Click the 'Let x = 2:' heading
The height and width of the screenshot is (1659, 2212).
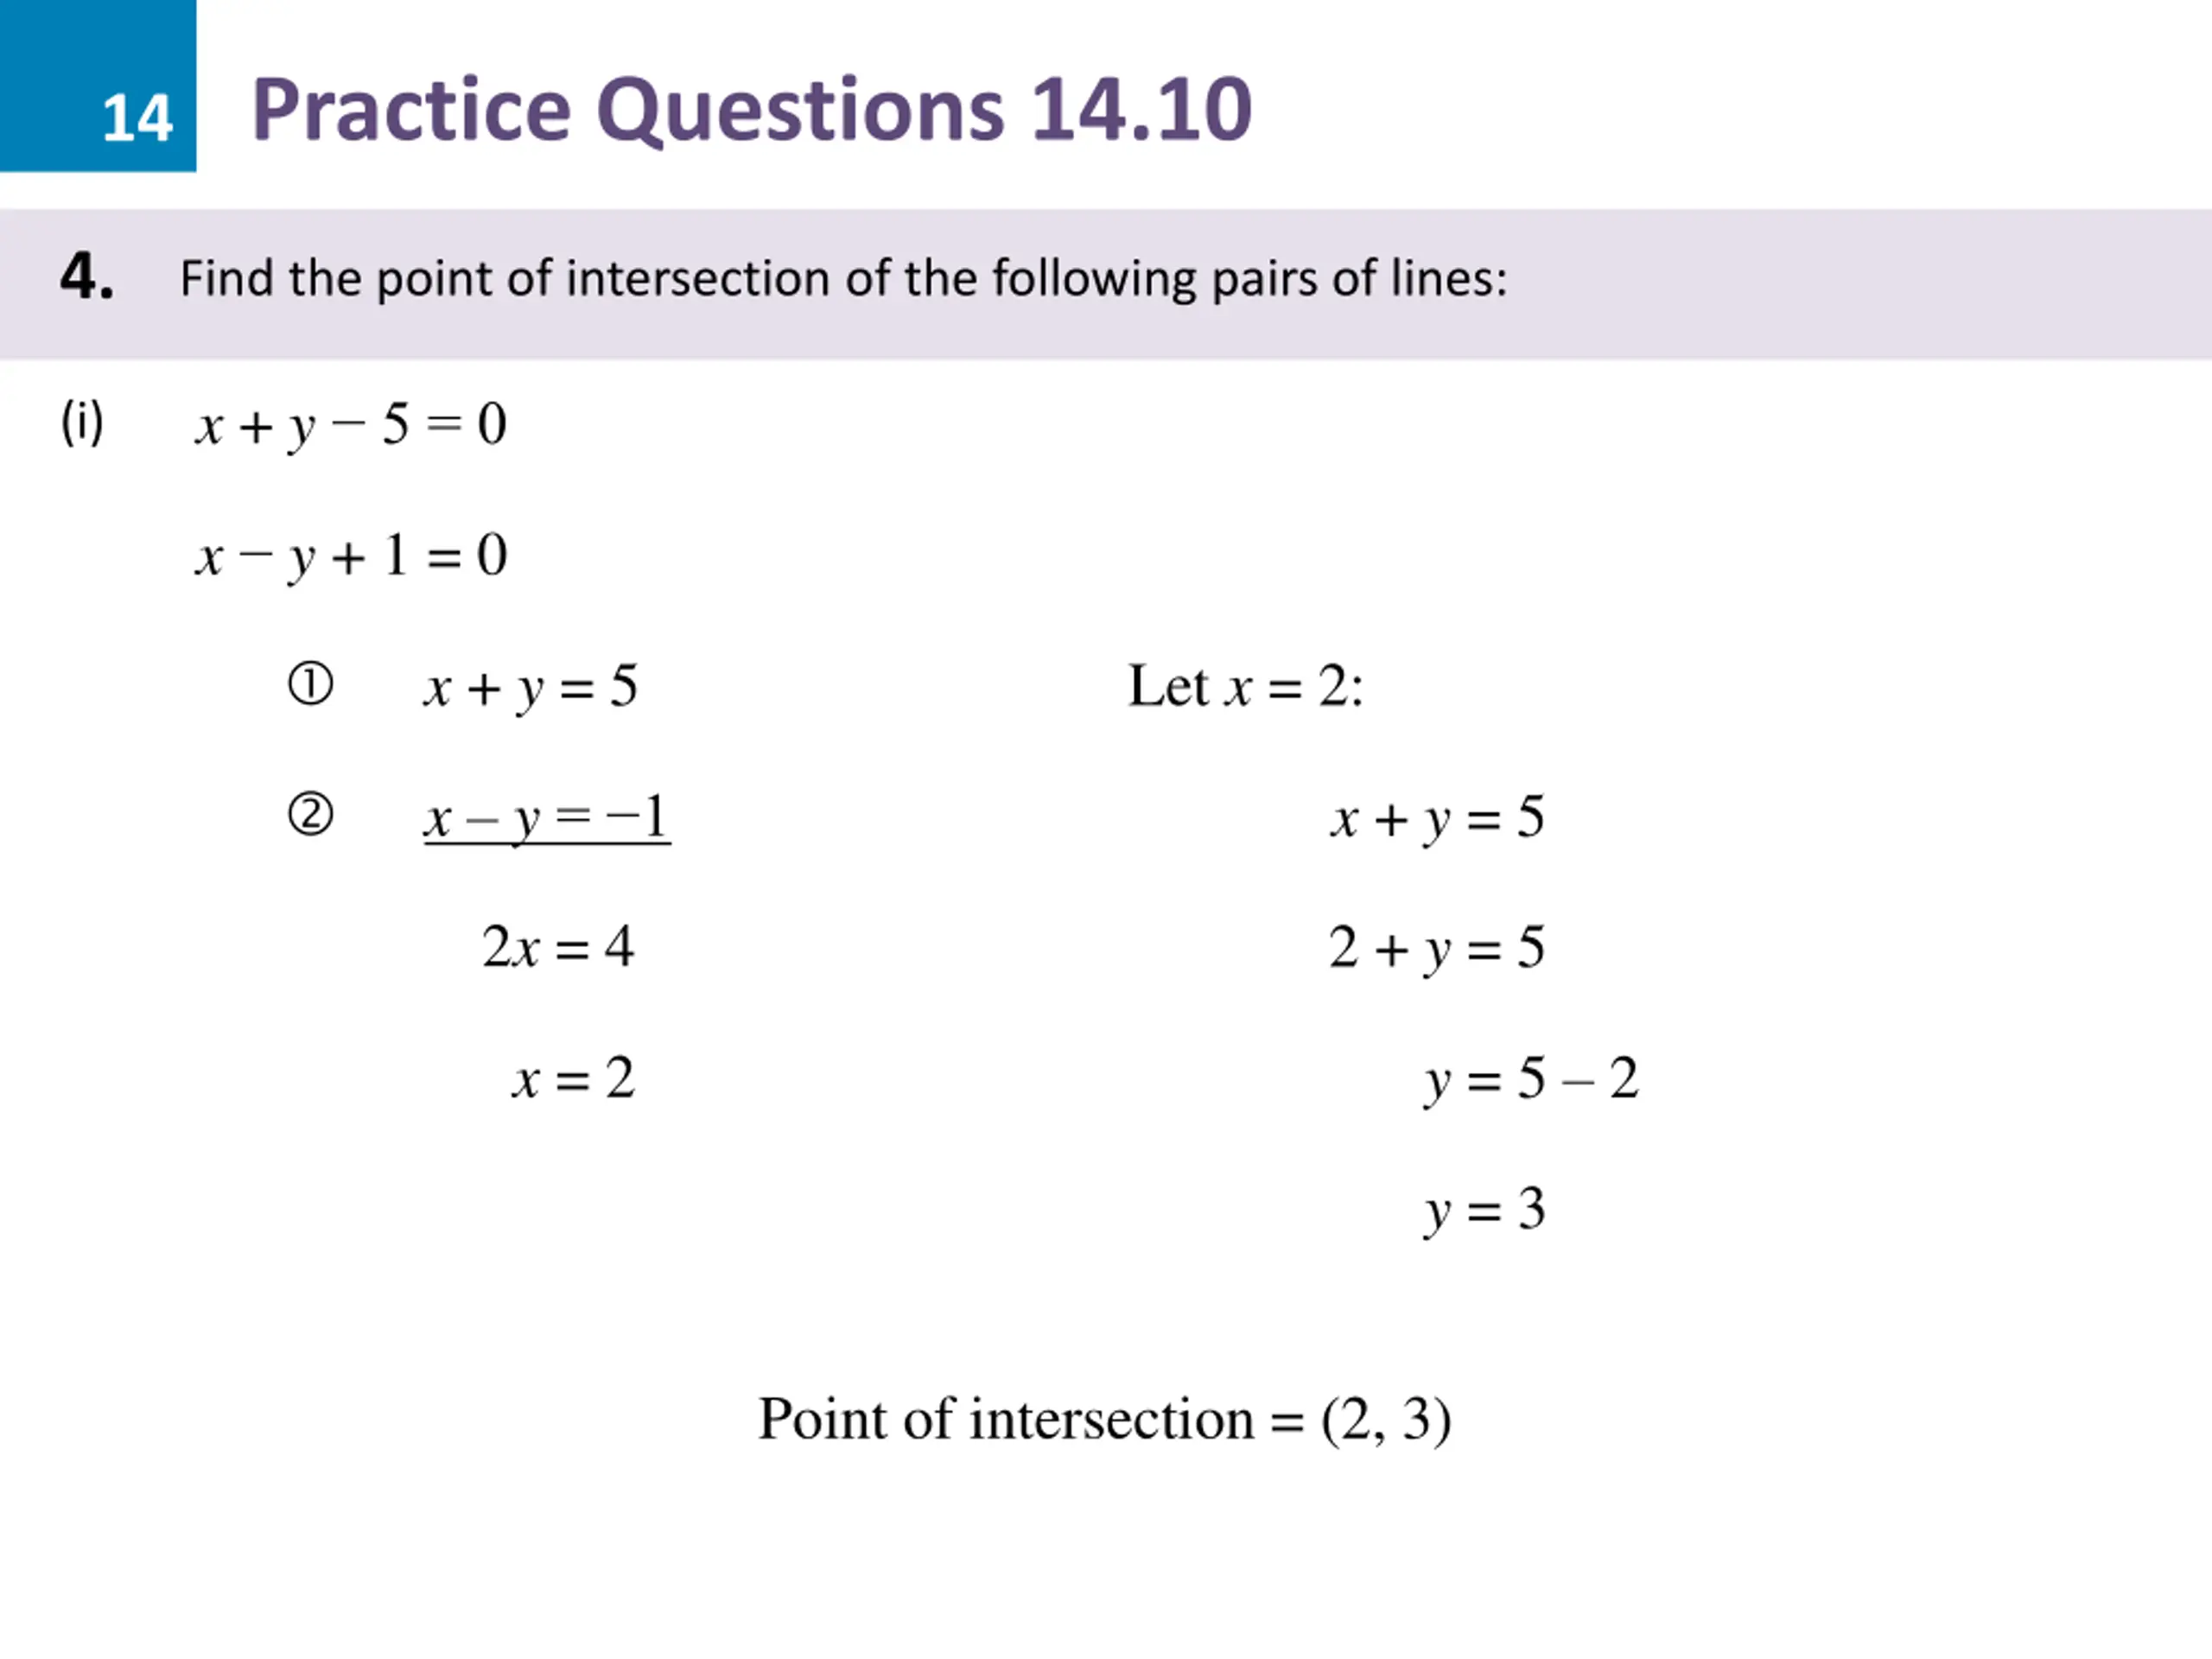tap(1245, 687)
